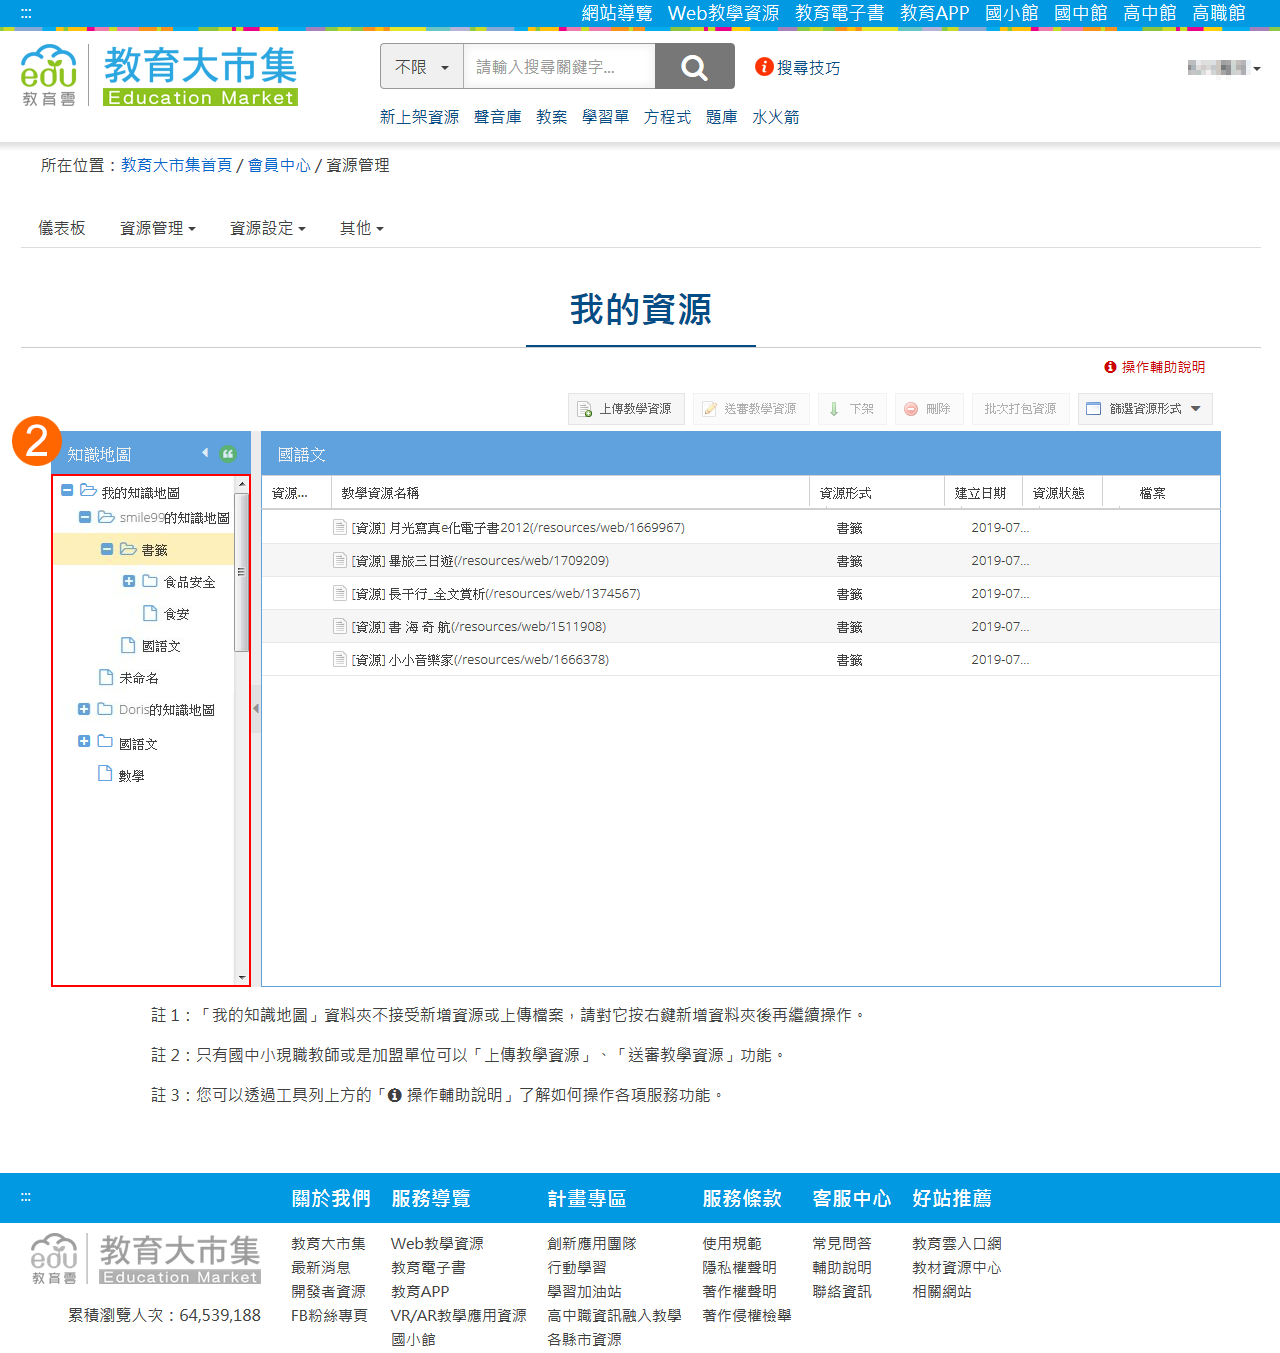Open 教育大市集首頁 breadcrumb link
The width and height of the screenshot is (1280, 1353).
(177, 165)
